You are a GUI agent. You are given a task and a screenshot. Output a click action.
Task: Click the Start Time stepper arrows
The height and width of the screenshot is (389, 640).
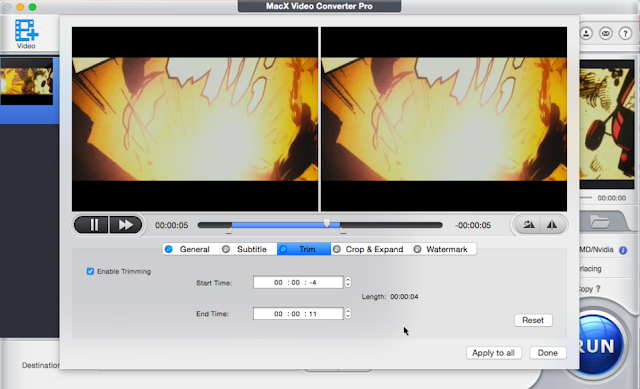pos(348,282)
